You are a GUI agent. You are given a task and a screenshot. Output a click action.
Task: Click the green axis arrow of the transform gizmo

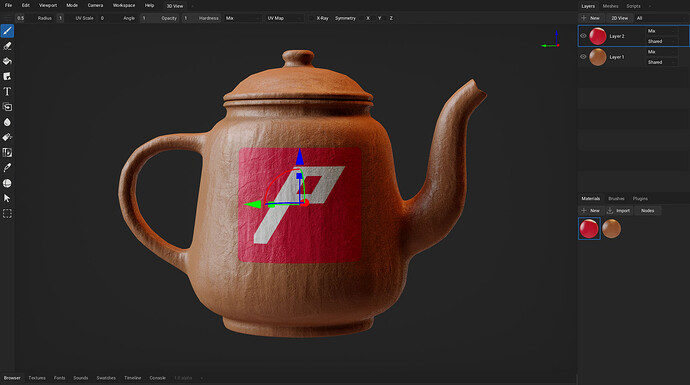click(253, 204)
